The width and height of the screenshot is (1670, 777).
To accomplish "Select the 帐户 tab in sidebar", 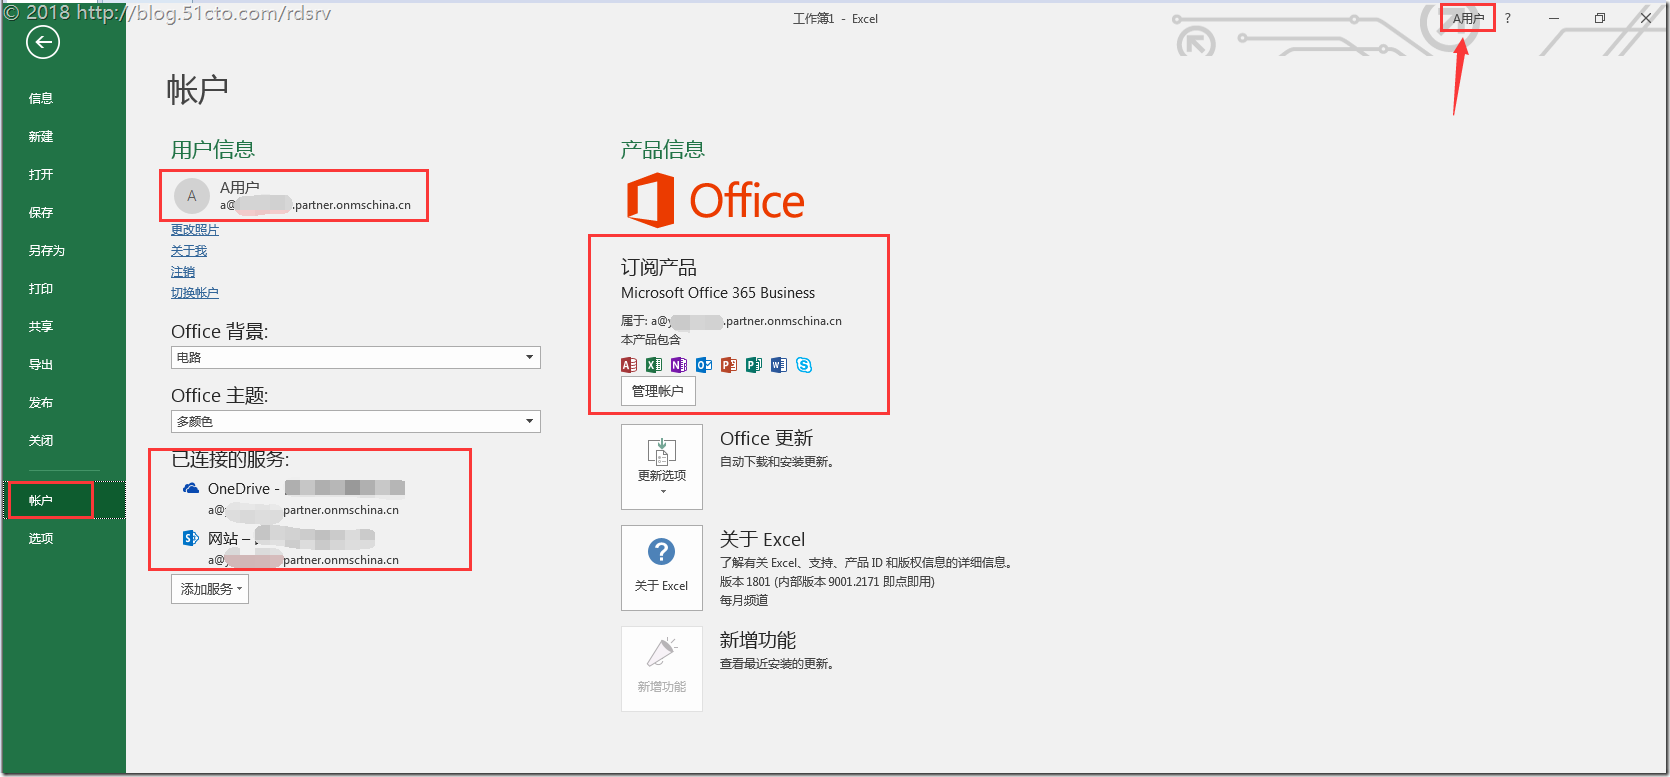I will click(x=64, y=500).
